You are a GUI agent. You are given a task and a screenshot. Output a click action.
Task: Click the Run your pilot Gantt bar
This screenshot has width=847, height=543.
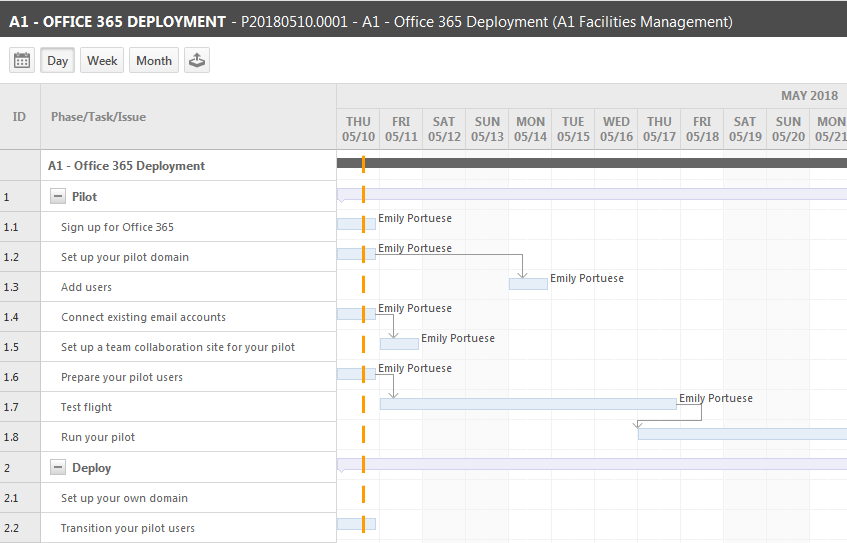point(742,434)
